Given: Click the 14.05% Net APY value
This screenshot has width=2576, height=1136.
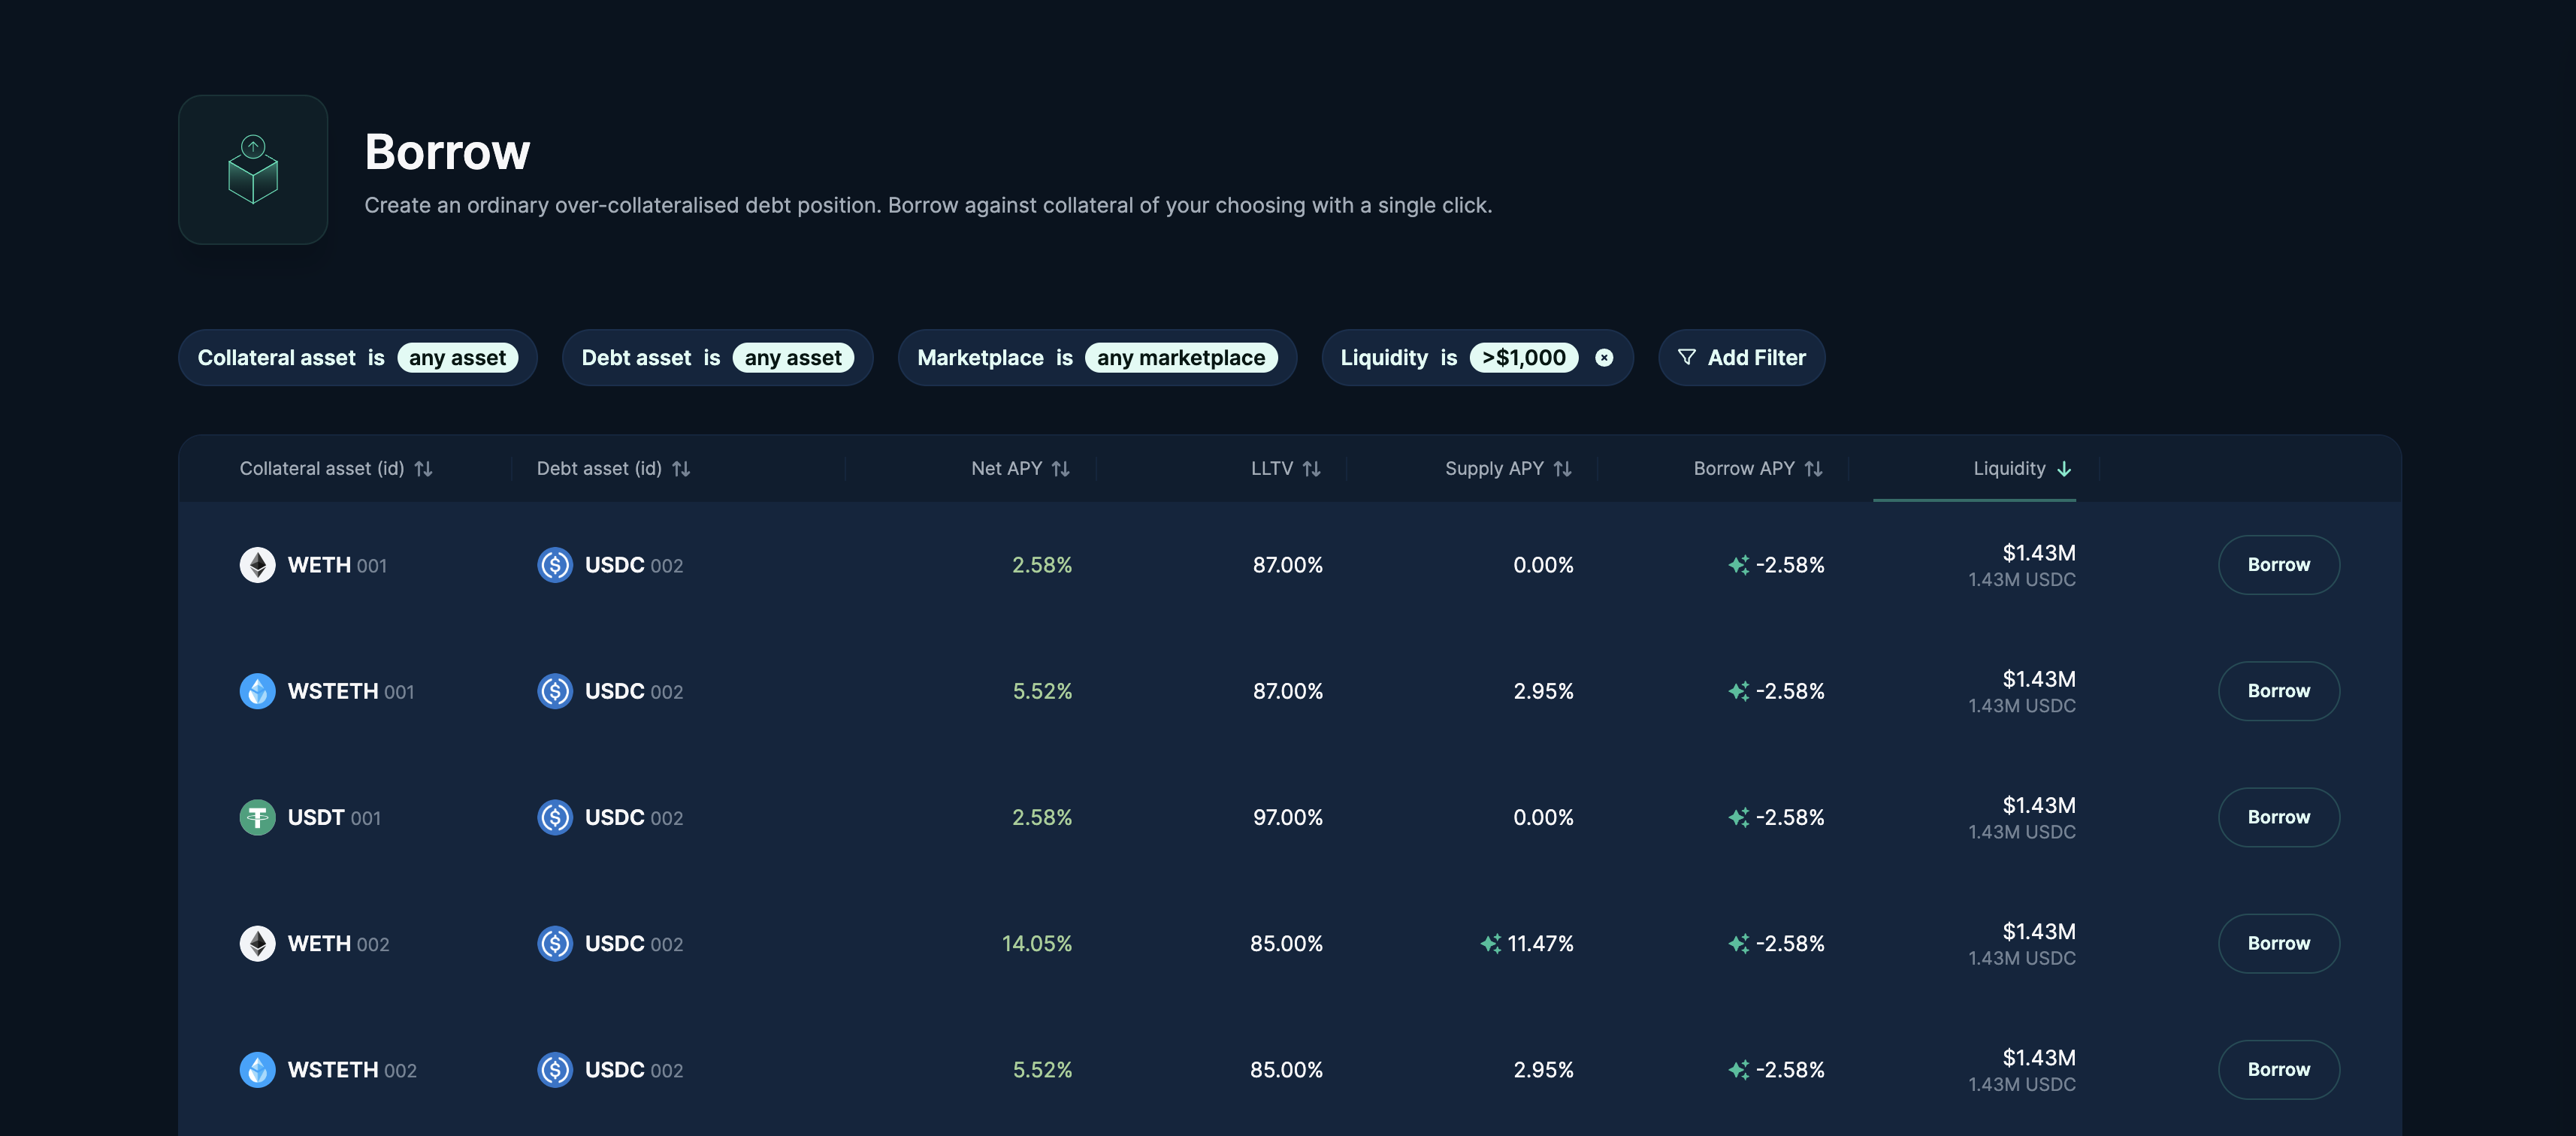Looking at the screenshot, I should tap(1037, 943).
